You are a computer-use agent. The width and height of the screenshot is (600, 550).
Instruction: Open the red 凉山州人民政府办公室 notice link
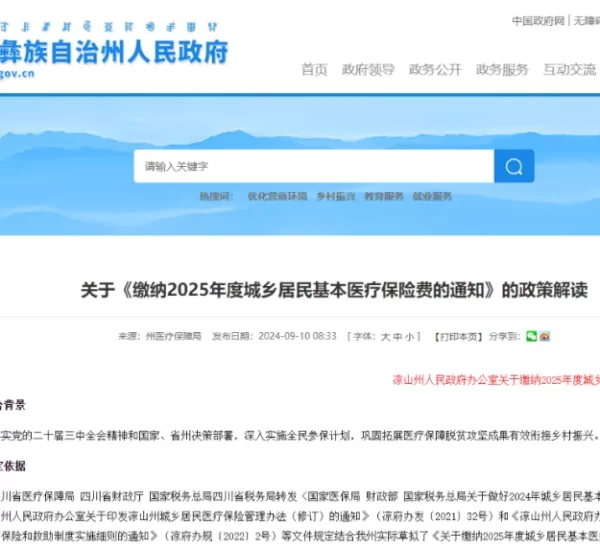point(496,380)
